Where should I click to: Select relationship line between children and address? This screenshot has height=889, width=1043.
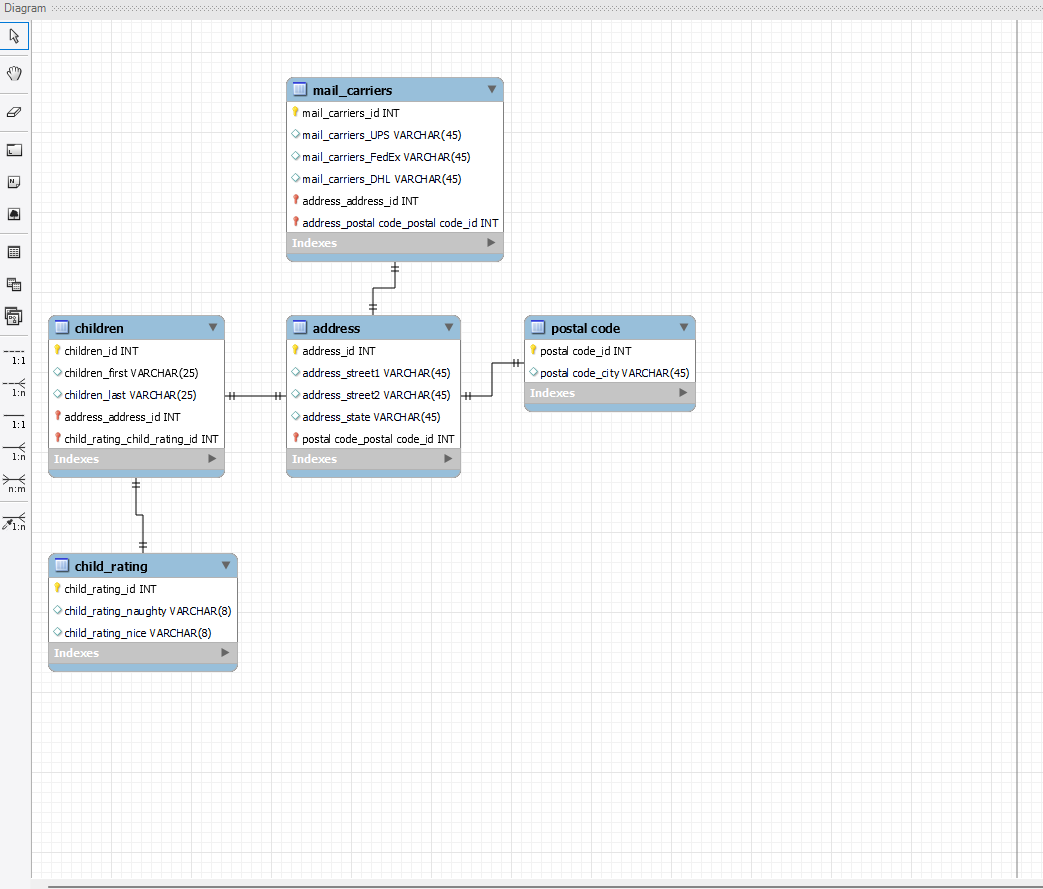255,396
